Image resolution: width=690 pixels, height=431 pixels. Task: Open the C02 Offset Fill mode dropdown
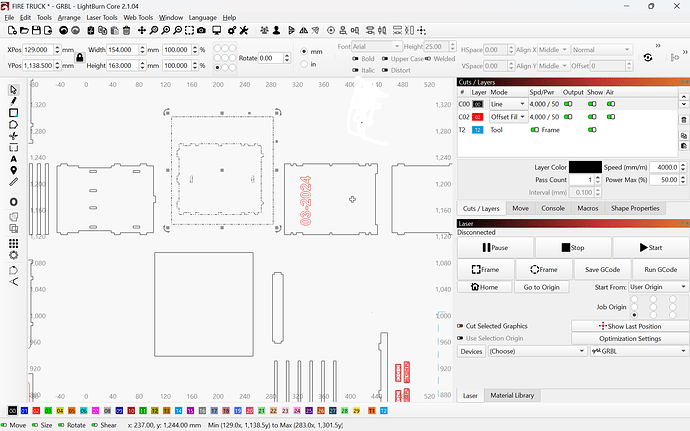(509, 117)
